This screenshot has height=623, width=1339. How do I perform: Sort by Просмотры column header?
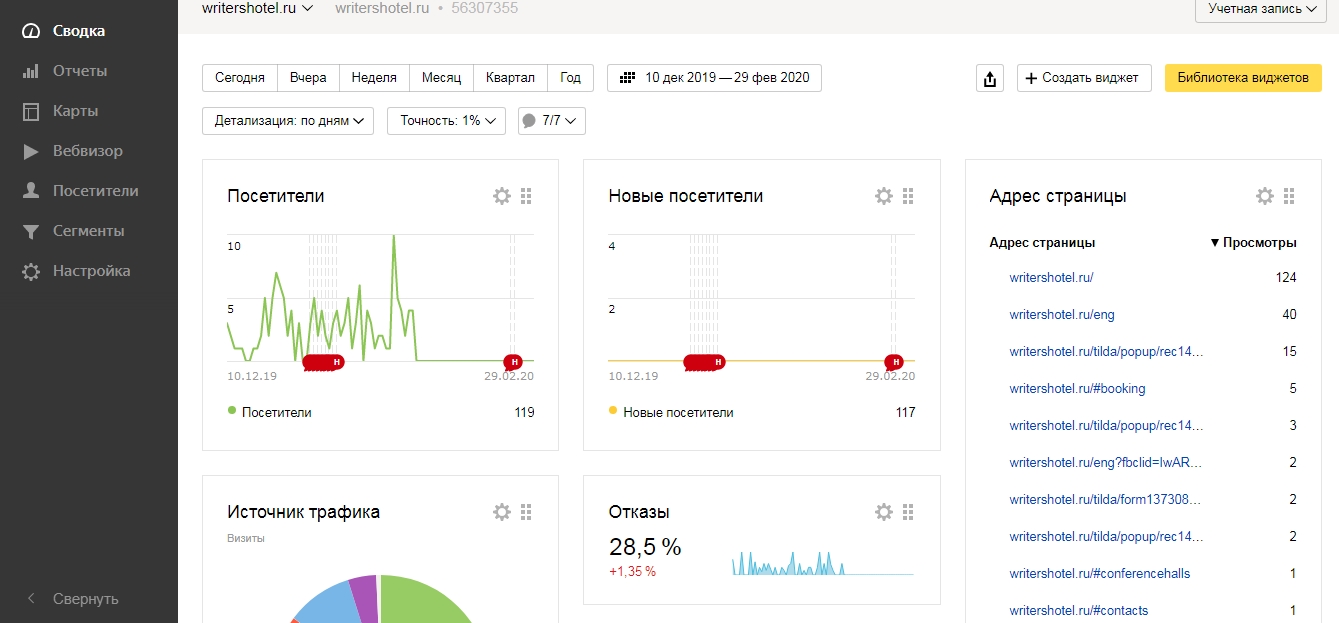(1253, 242)
